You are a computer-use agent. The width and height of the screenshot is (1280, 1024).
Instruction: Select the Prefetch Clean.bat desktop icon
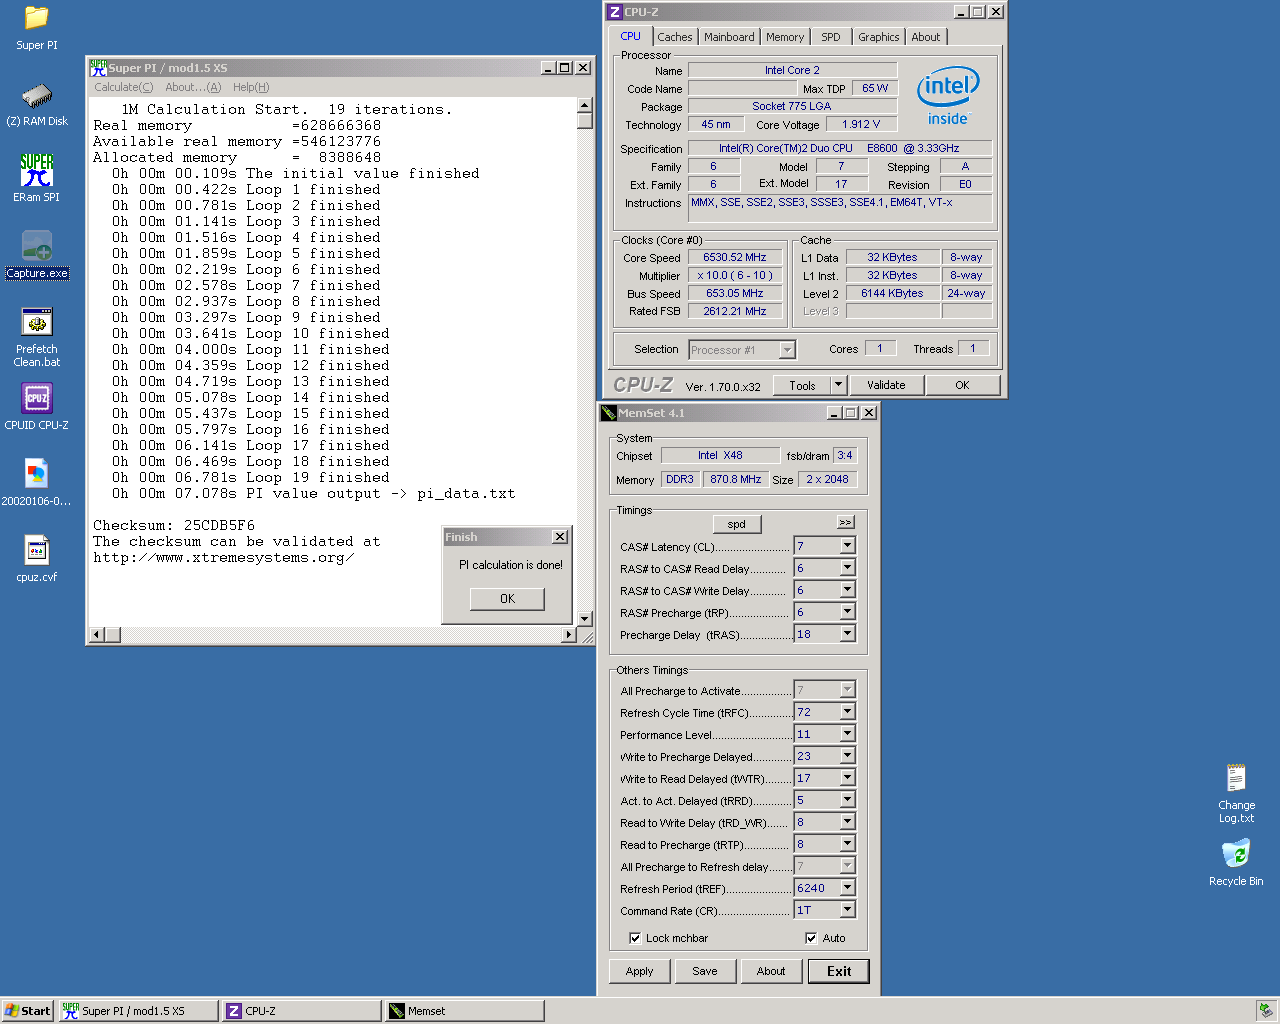37,337
